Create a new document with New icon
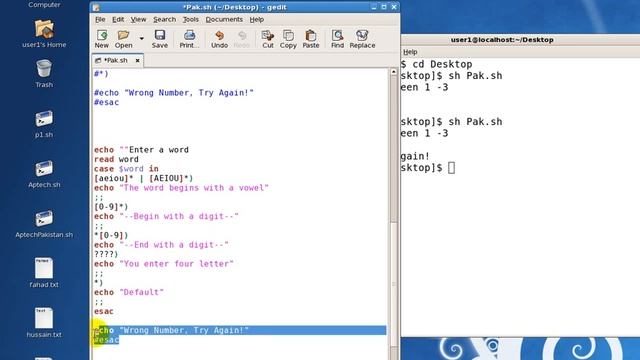This screenshot has height=360, width=640. [102, 39]
